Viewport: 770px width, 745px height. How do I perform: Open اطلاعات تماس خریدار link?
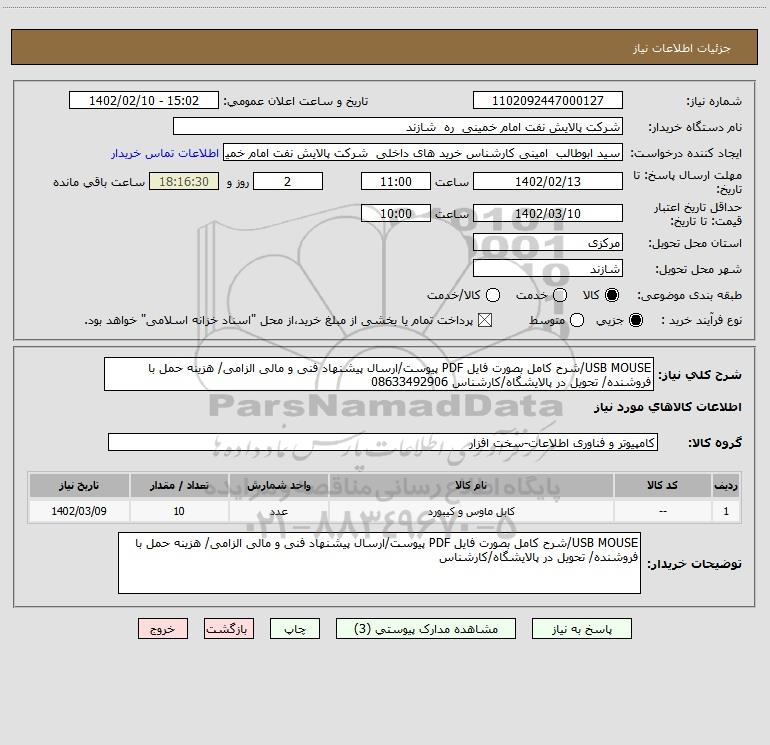coord(165,153)
